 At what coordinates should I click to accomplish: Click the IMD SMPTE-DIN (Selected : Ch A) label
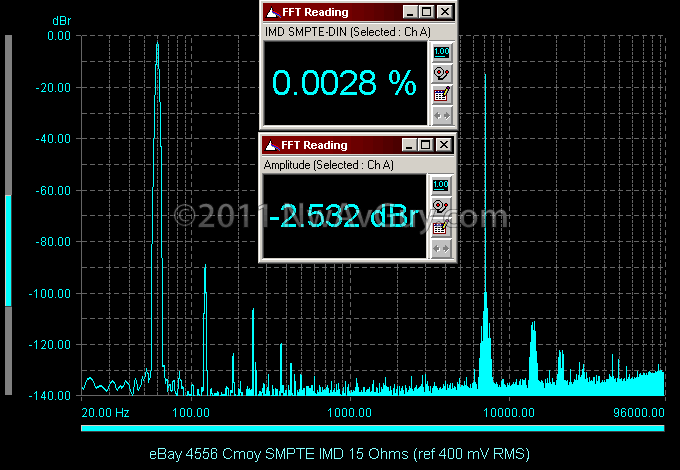coord(348,32)
